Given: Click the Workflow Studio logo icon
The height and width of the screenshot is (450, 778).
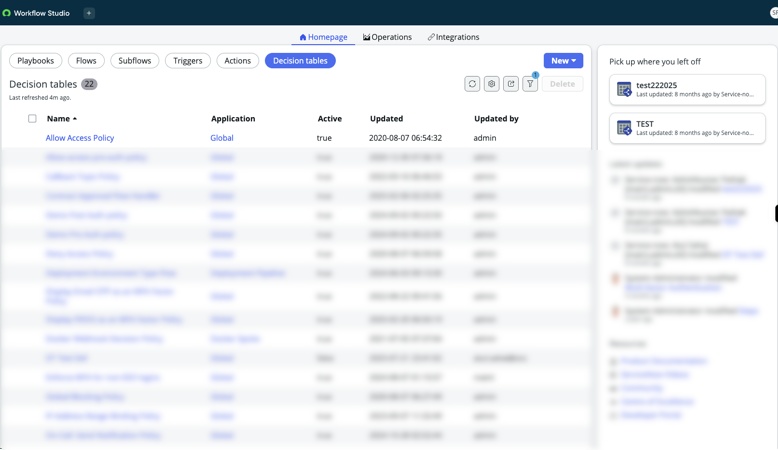Looking at the screenshot, I should tap(6, 13).
